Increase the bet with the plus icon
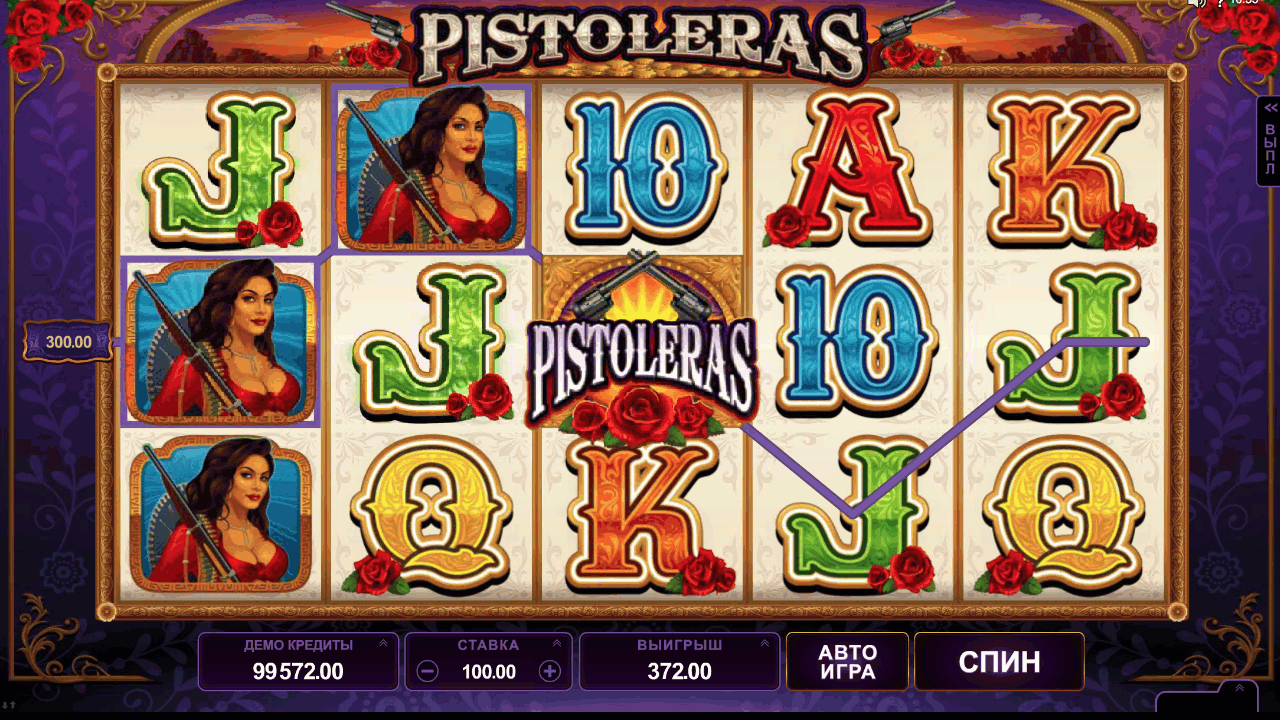Viewport: 1280px width, 720px height. click(549, 671)
